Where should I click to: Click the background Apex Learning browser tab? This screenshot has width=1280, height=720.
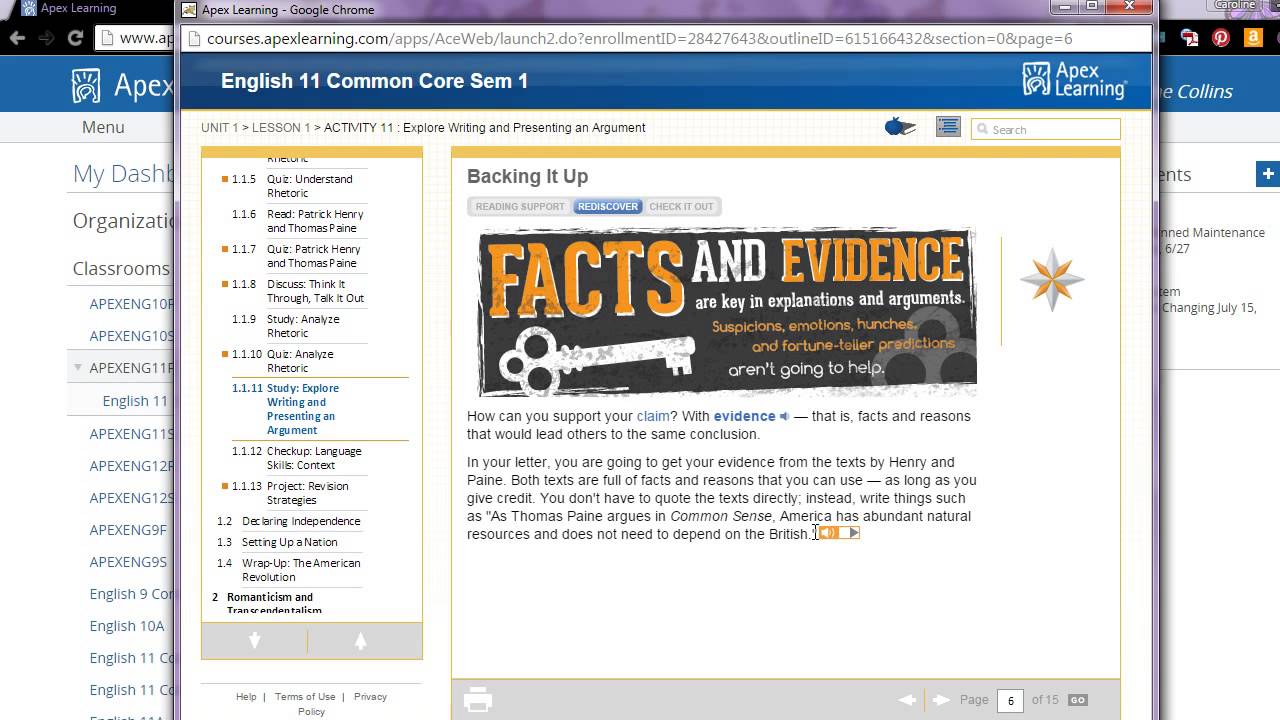(x=80, y=9)
